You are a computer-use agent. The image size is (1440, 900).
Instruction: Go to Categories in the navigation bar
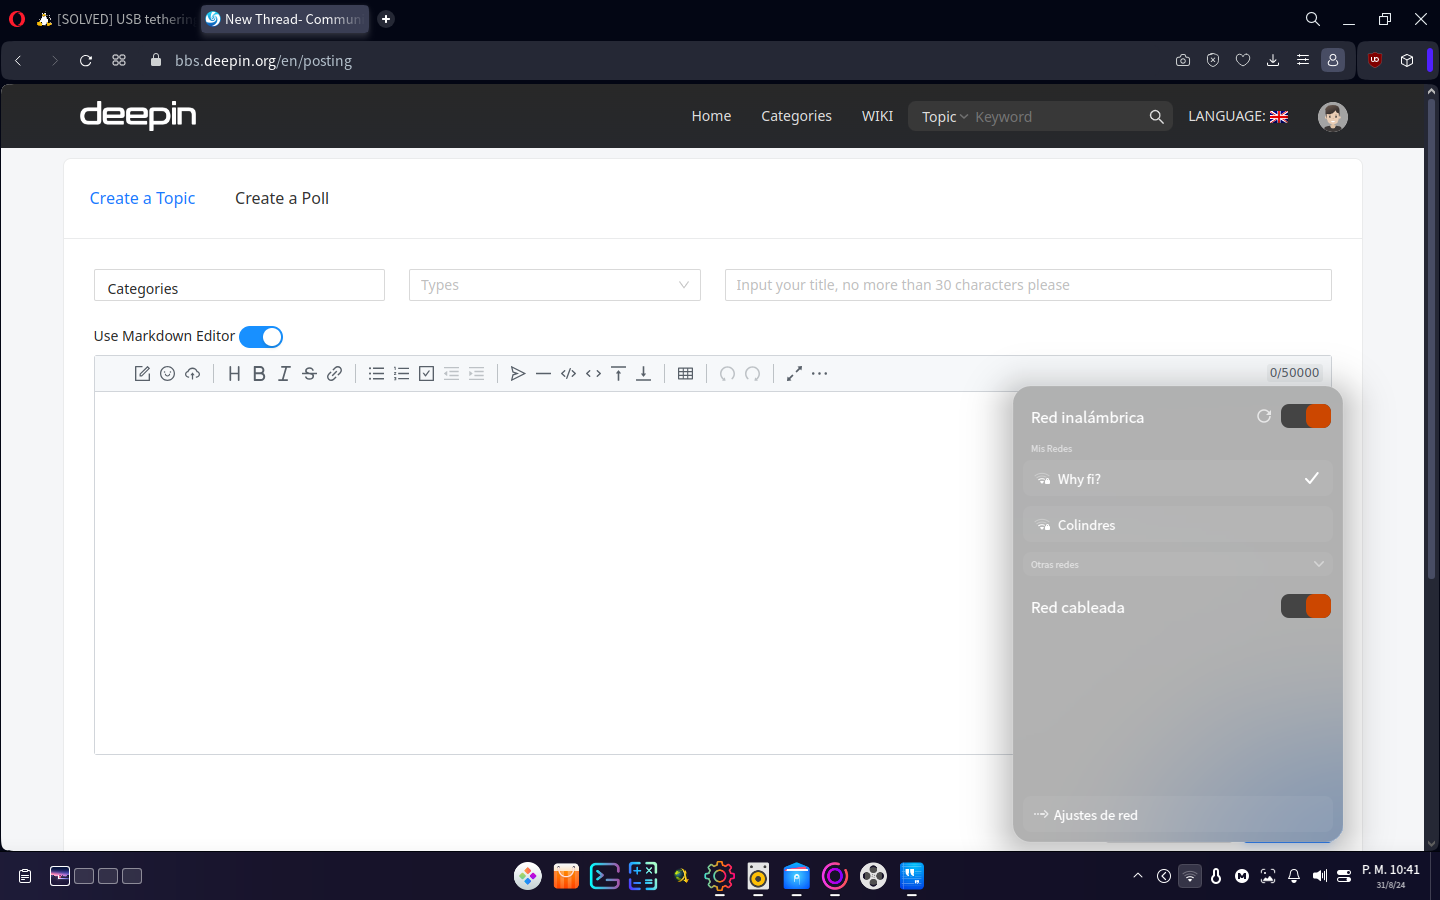pos(796,116)
